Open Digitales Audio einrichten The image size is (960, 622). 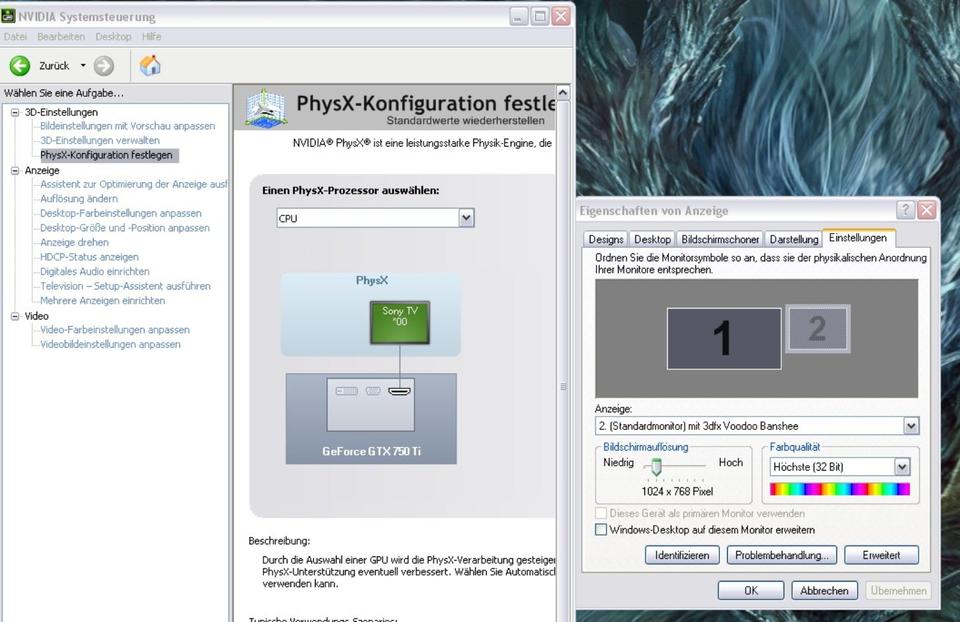click(95, 271)
